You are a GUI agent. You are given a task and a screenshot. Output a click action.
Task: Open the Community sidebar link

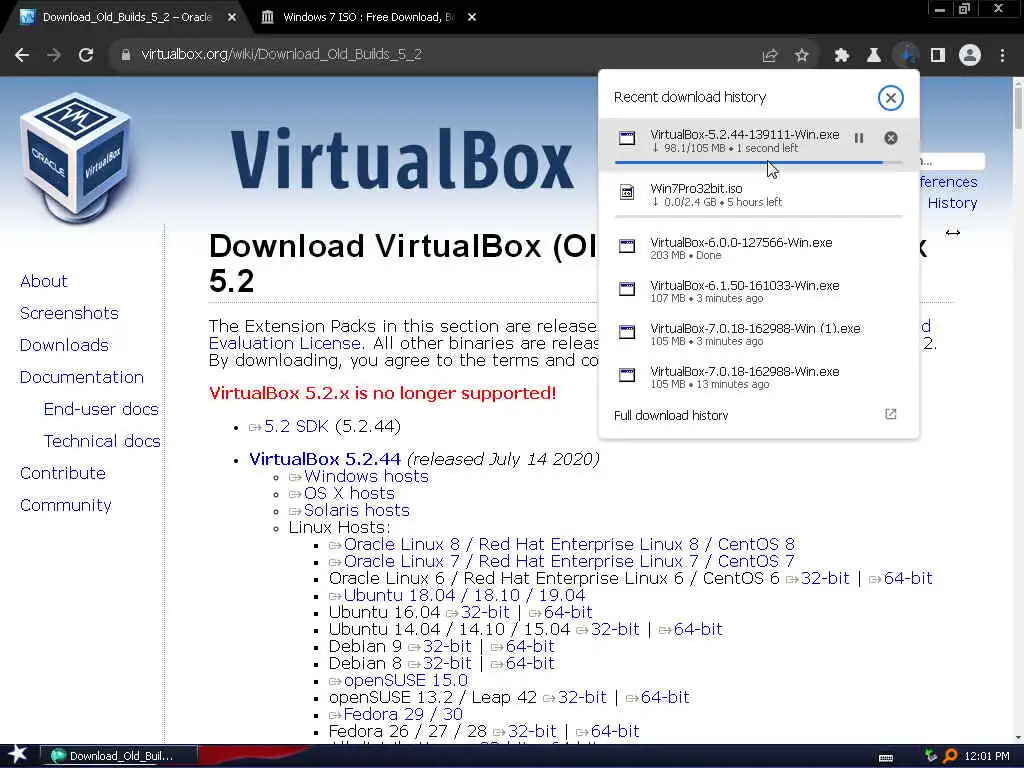click(65, 505)
